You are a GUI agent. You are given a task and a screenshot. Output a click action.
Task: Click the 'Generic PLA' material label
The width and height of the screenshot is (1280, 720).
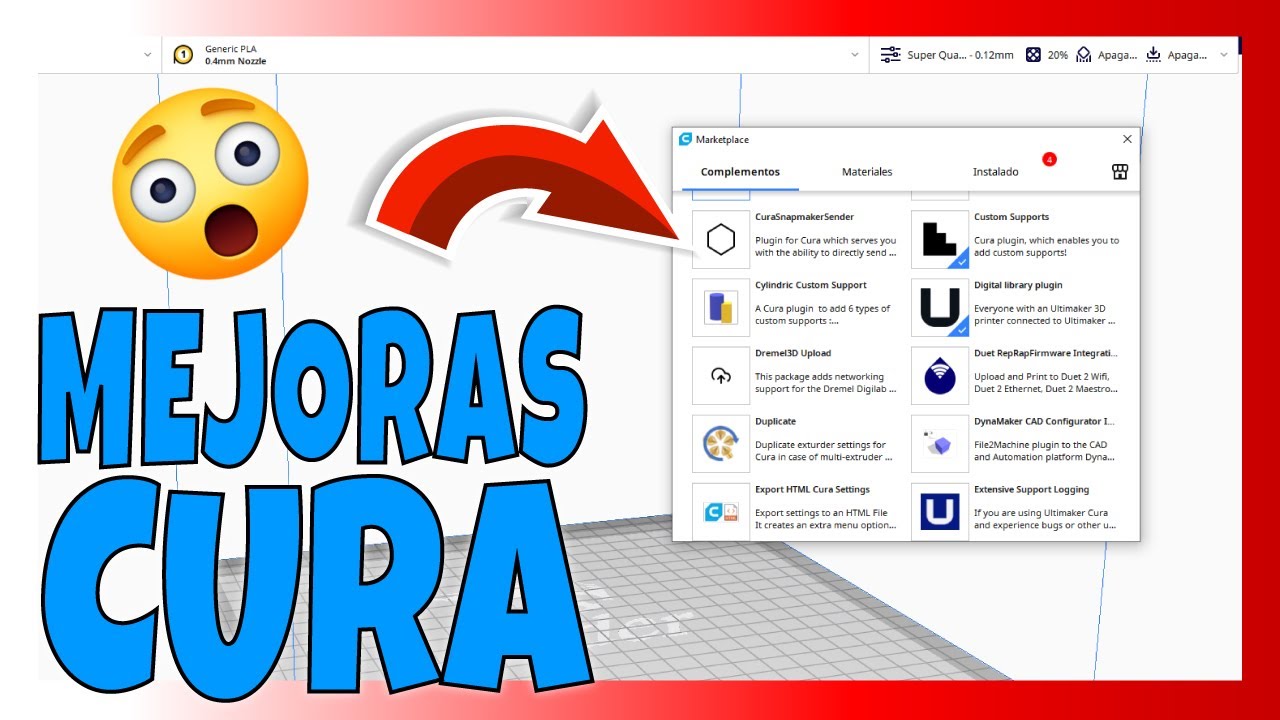pyautogui.click(x=230, y=48)
